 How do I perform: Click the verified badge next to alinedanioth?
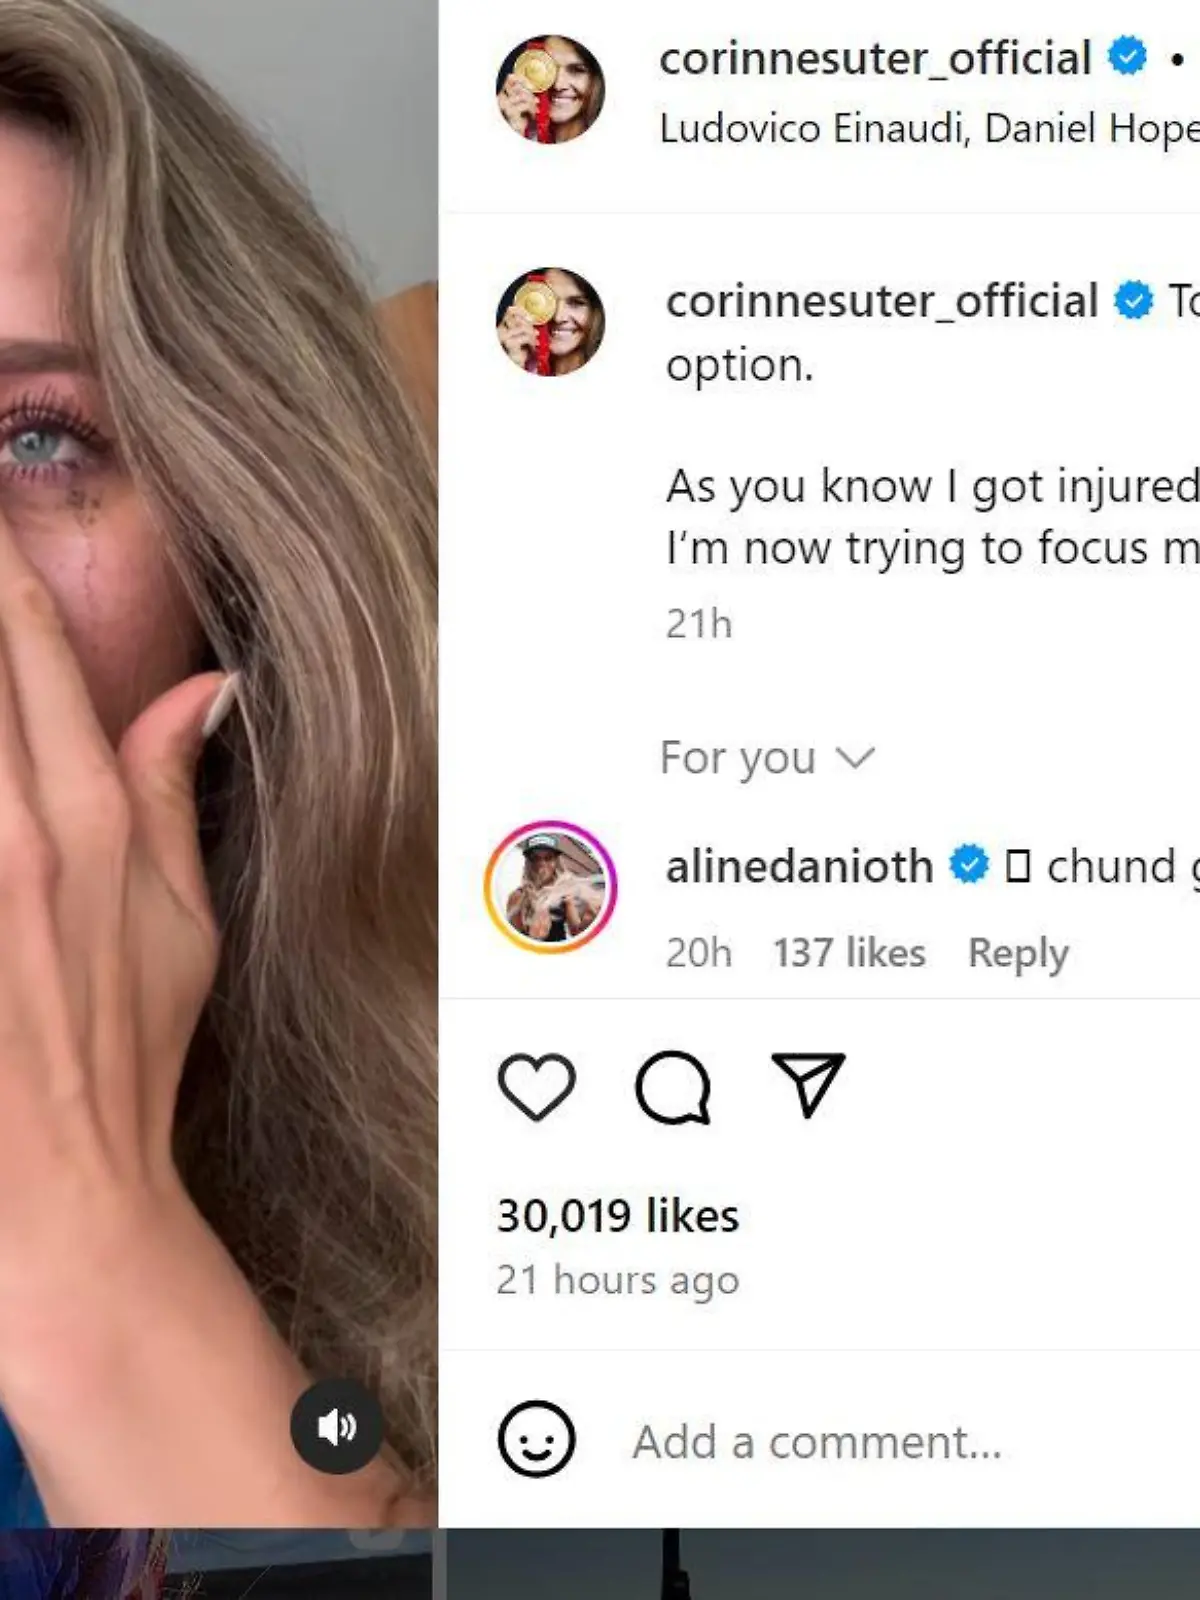click(x=968, y=866)
